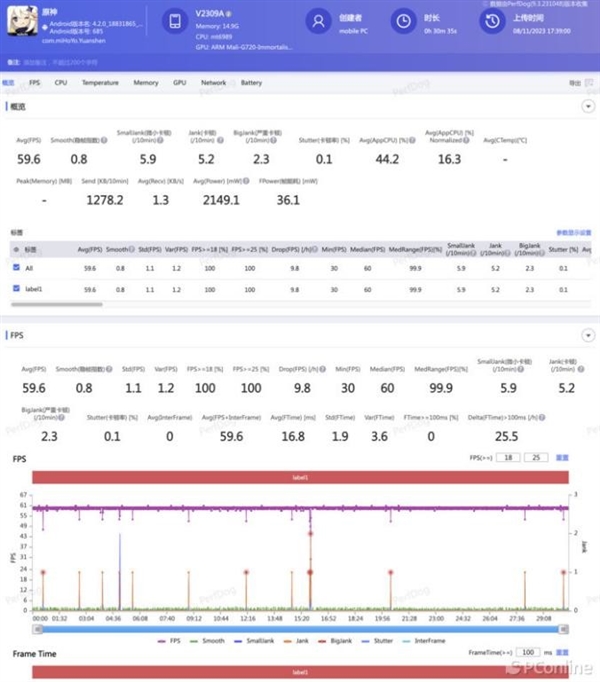Collapse the overview section with its arrow
The width and height of the screenshot is (600, 682).
[588, 106]
